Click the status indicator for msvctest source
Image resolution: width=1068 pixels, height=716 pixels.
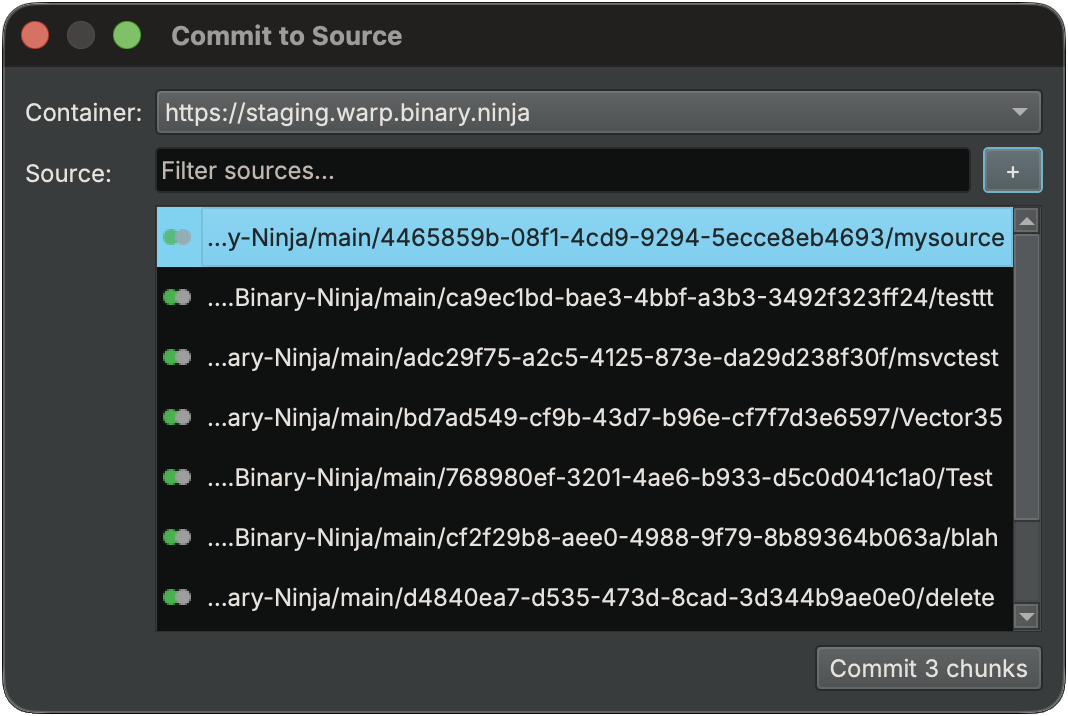tap(177, 357)
